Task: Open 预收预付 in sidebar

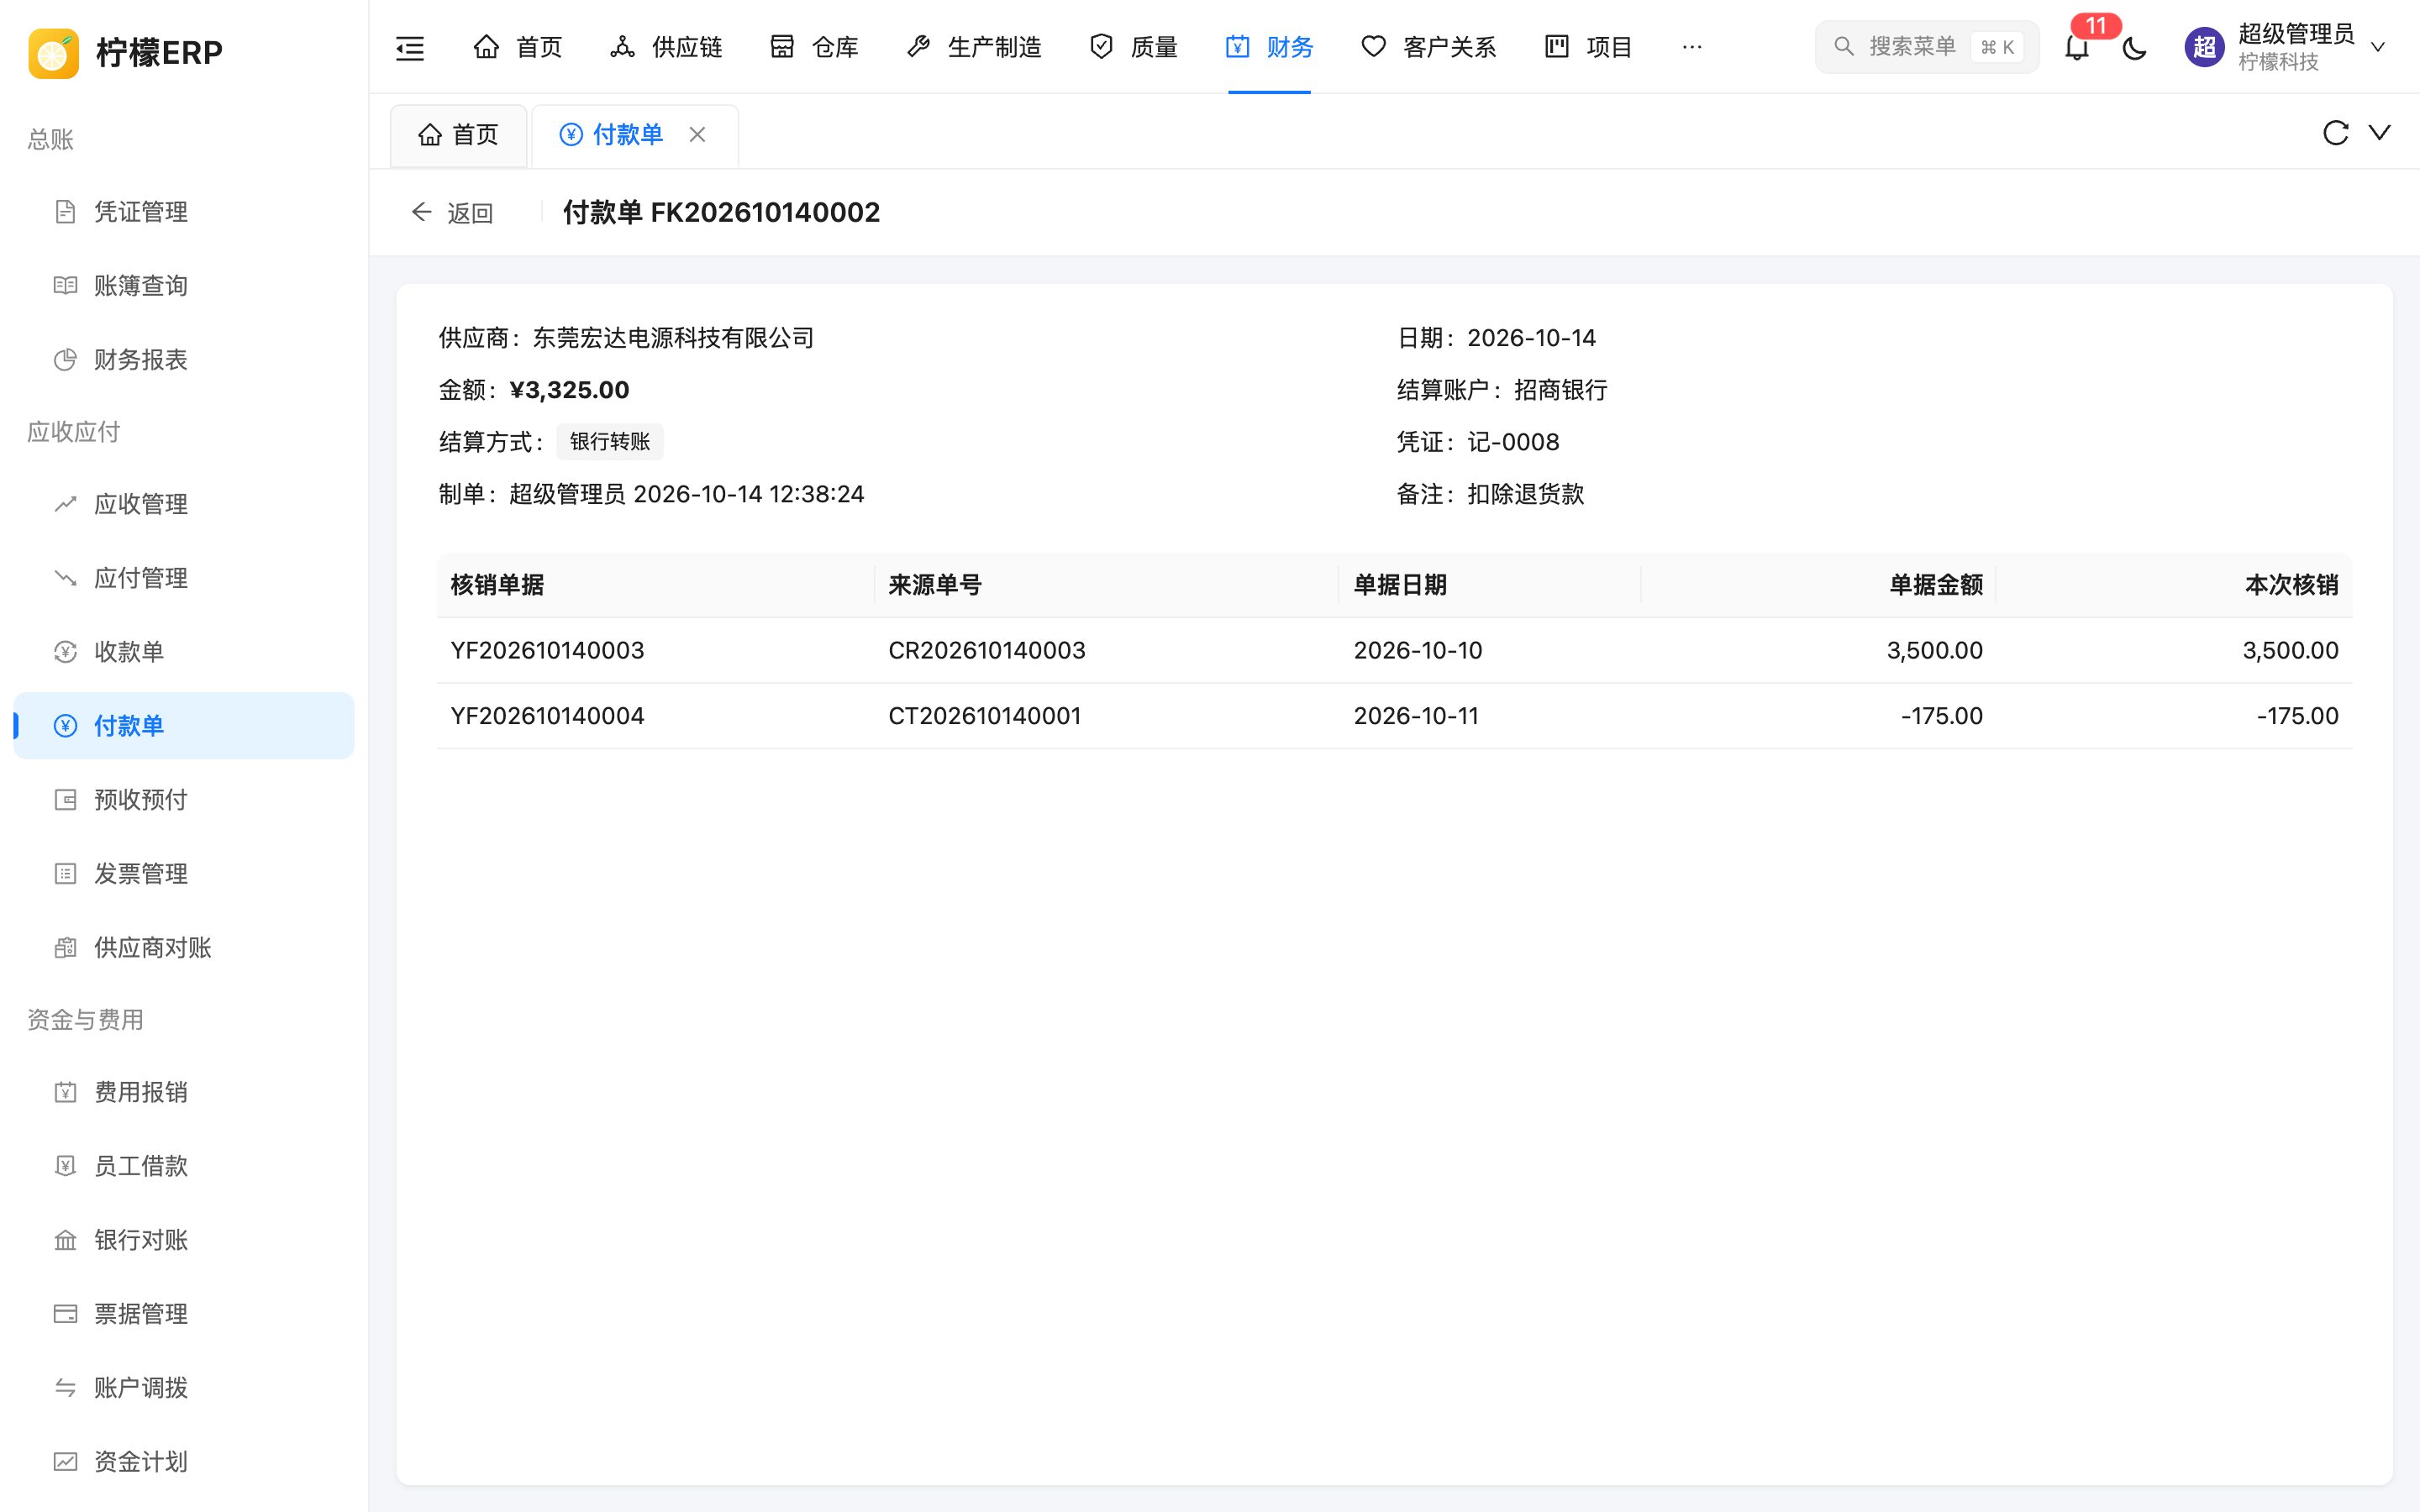Action: 184,800
